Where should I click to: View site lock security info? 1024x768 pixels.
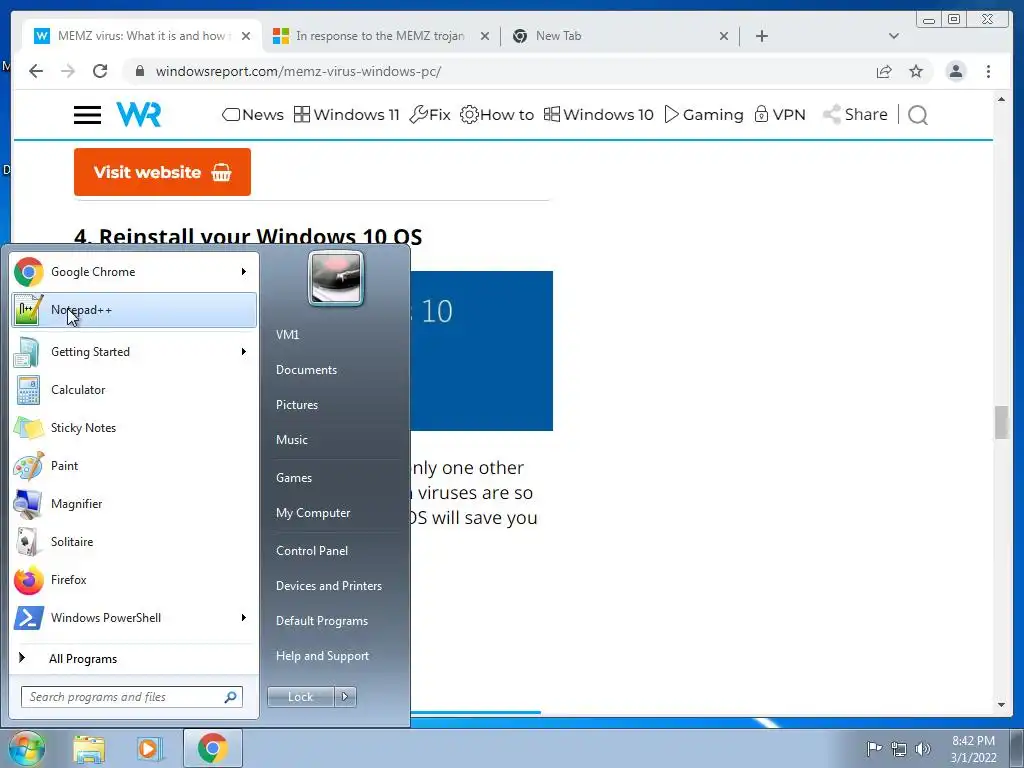139,71
